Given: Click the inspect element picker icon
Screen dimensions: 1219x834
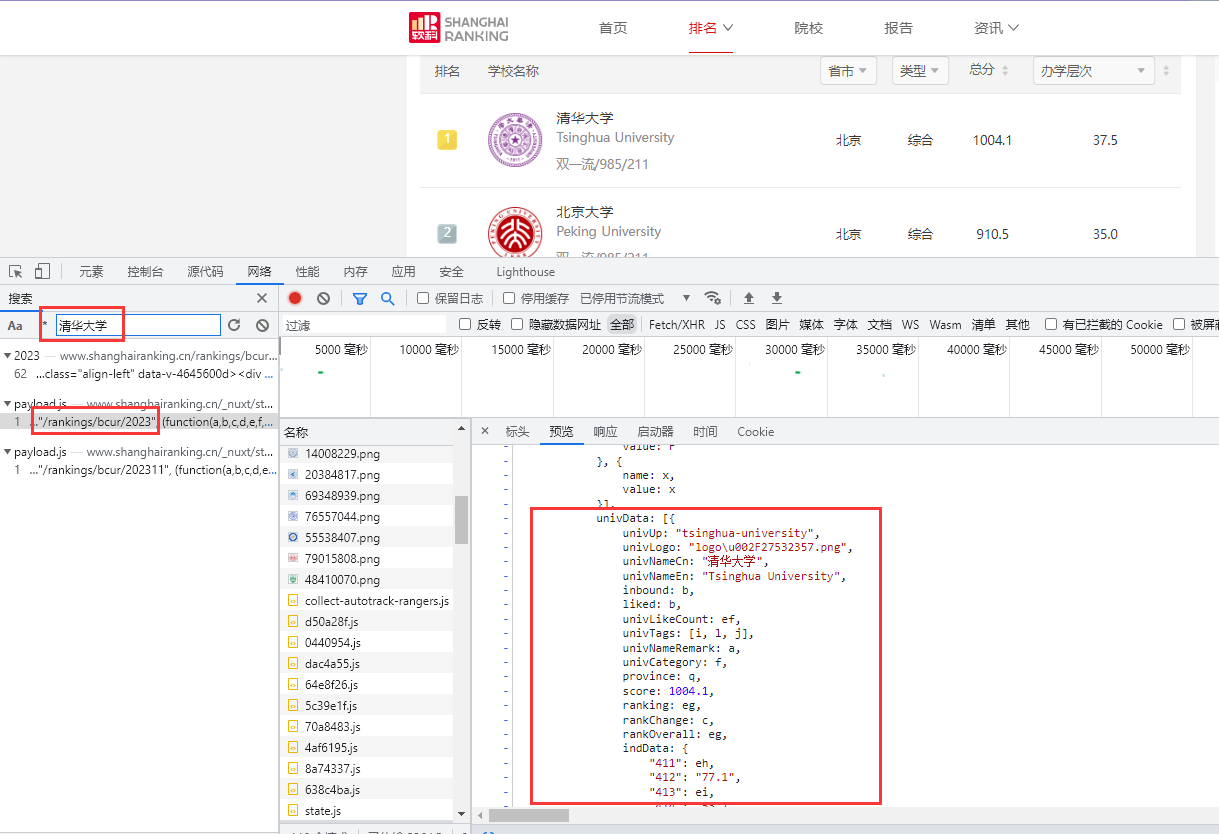Looking at the screenshot, I should tap(16, 271).
